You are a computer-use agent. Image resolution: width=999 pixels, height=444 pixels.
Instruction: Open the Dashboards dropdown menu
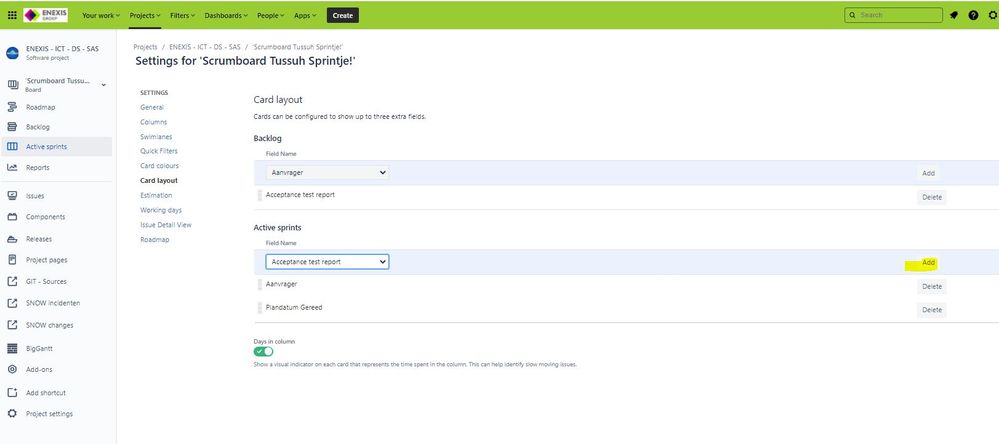(x=226, y=15)
